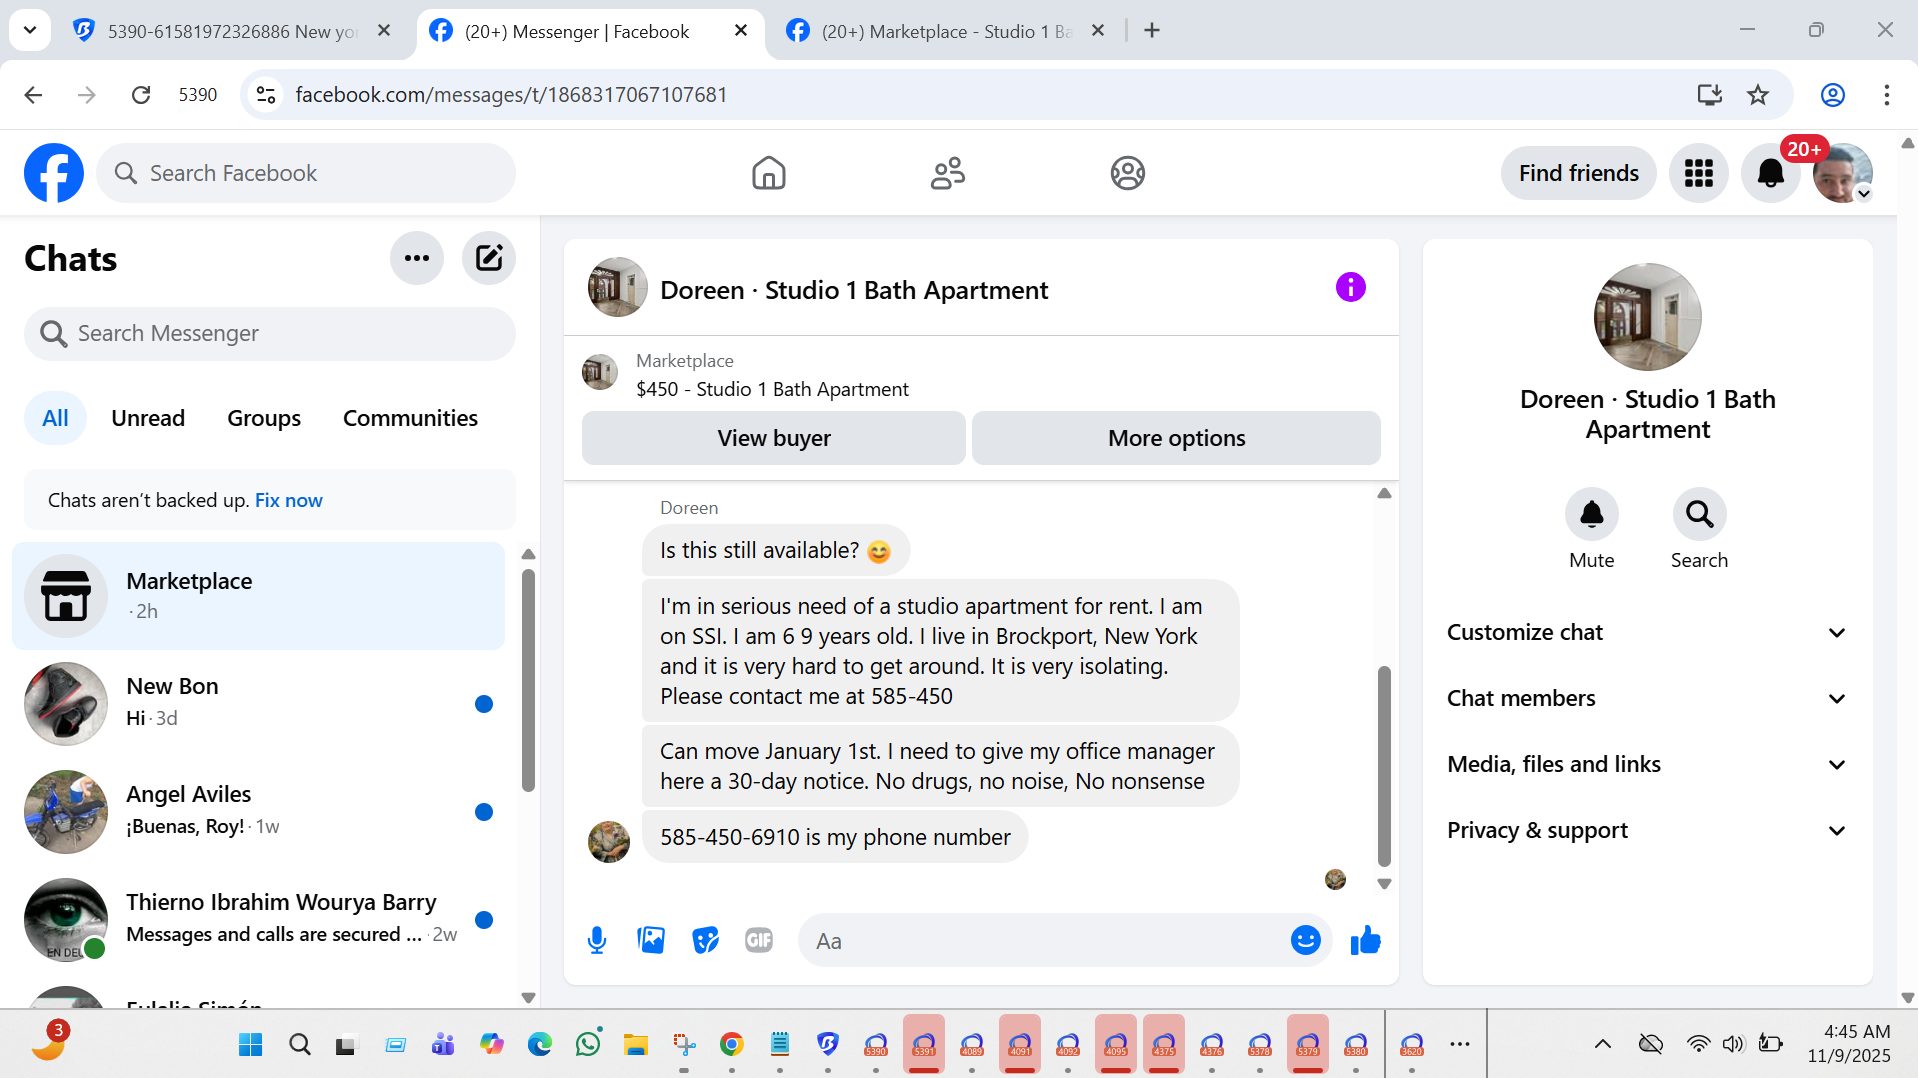Switch to the Marketplace Studio 1 Bath browser tab
Screen dimensions: 1918x1078
click(x=945, y=31)
